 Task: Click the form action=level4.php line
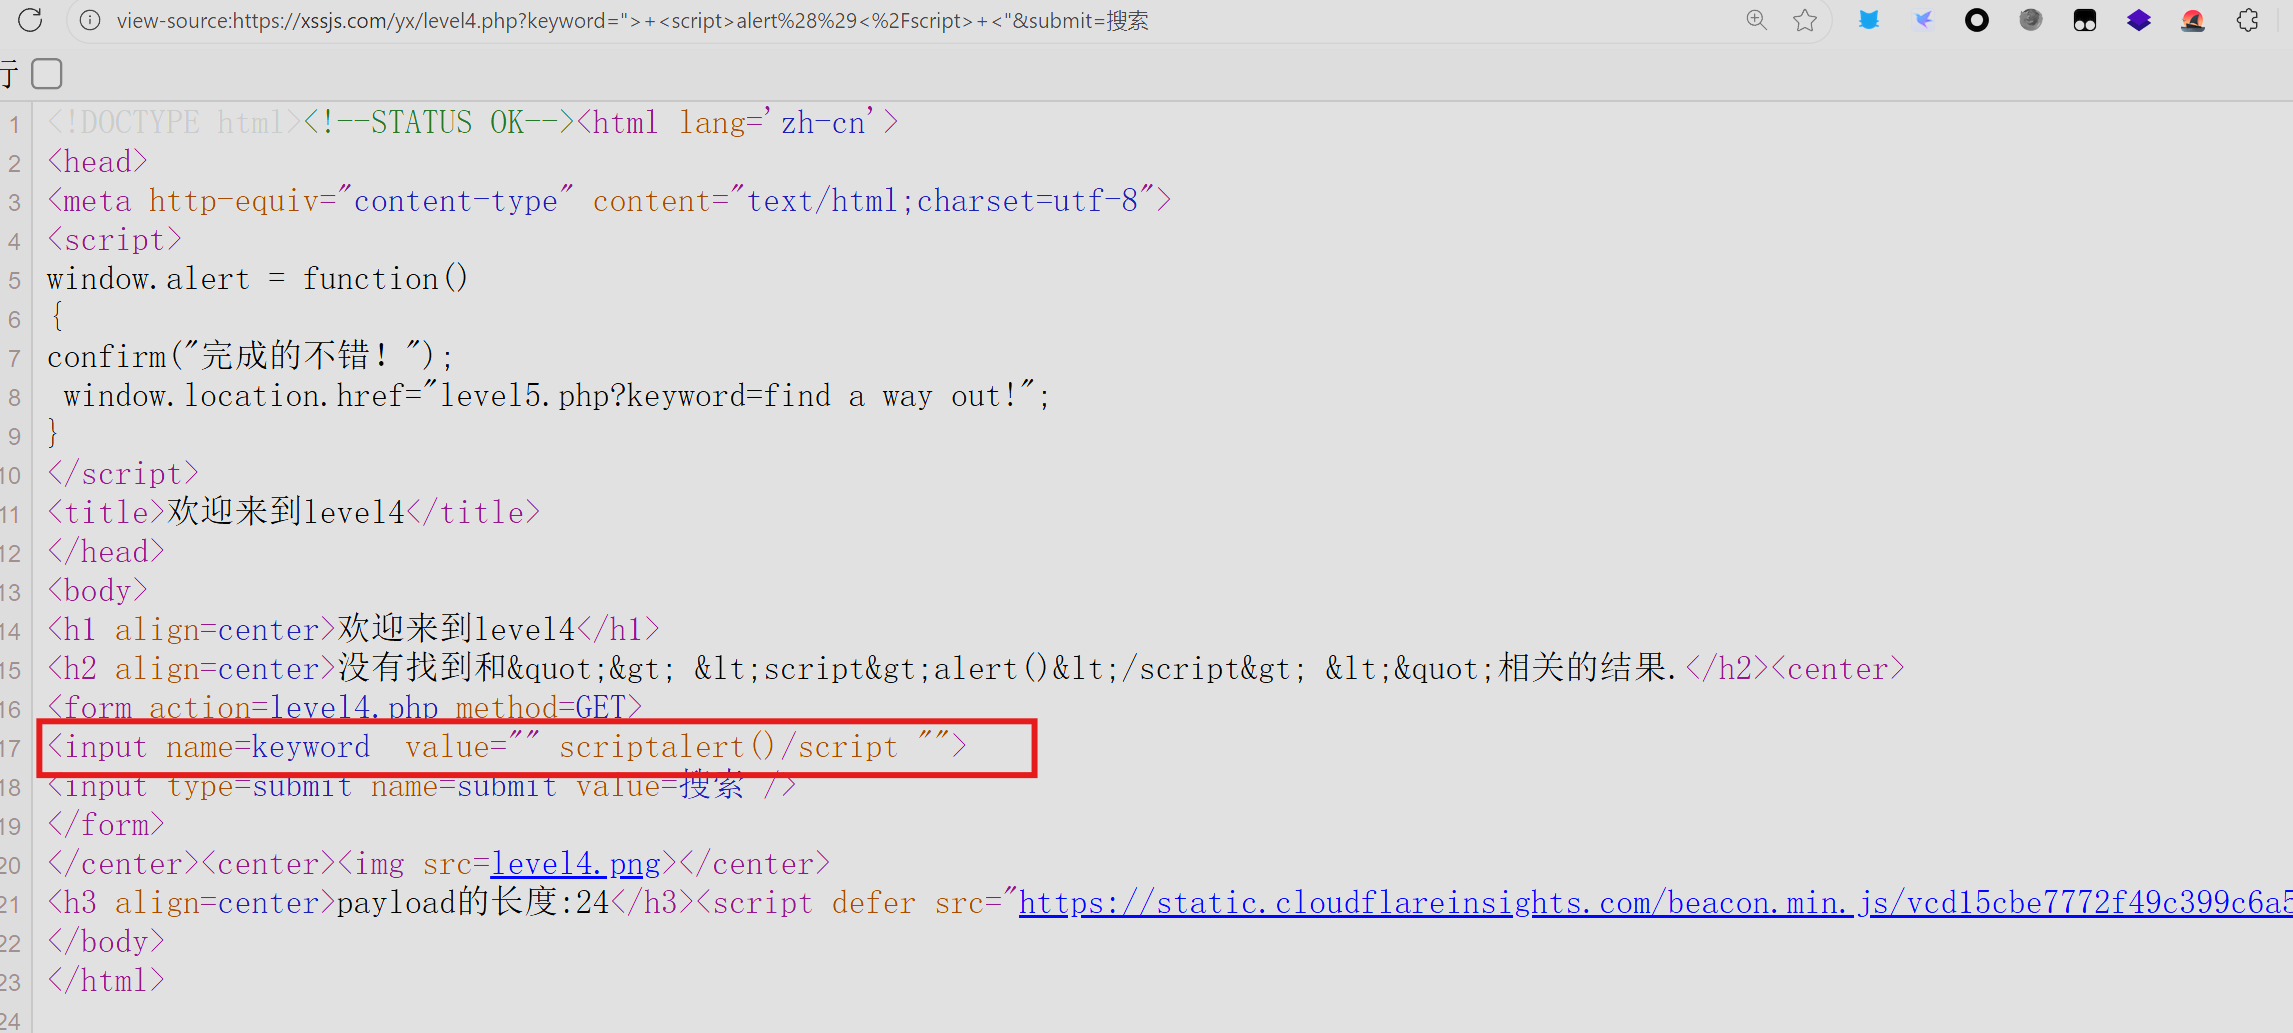[344, 708]
